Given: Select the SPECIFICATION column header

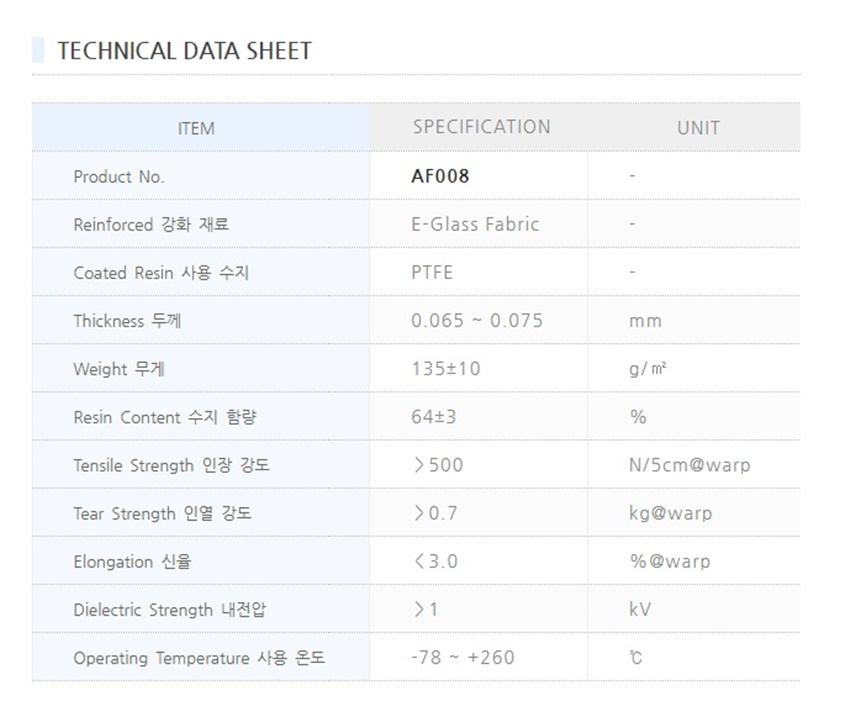Looking at the screenshot, I should click(481, 127).
